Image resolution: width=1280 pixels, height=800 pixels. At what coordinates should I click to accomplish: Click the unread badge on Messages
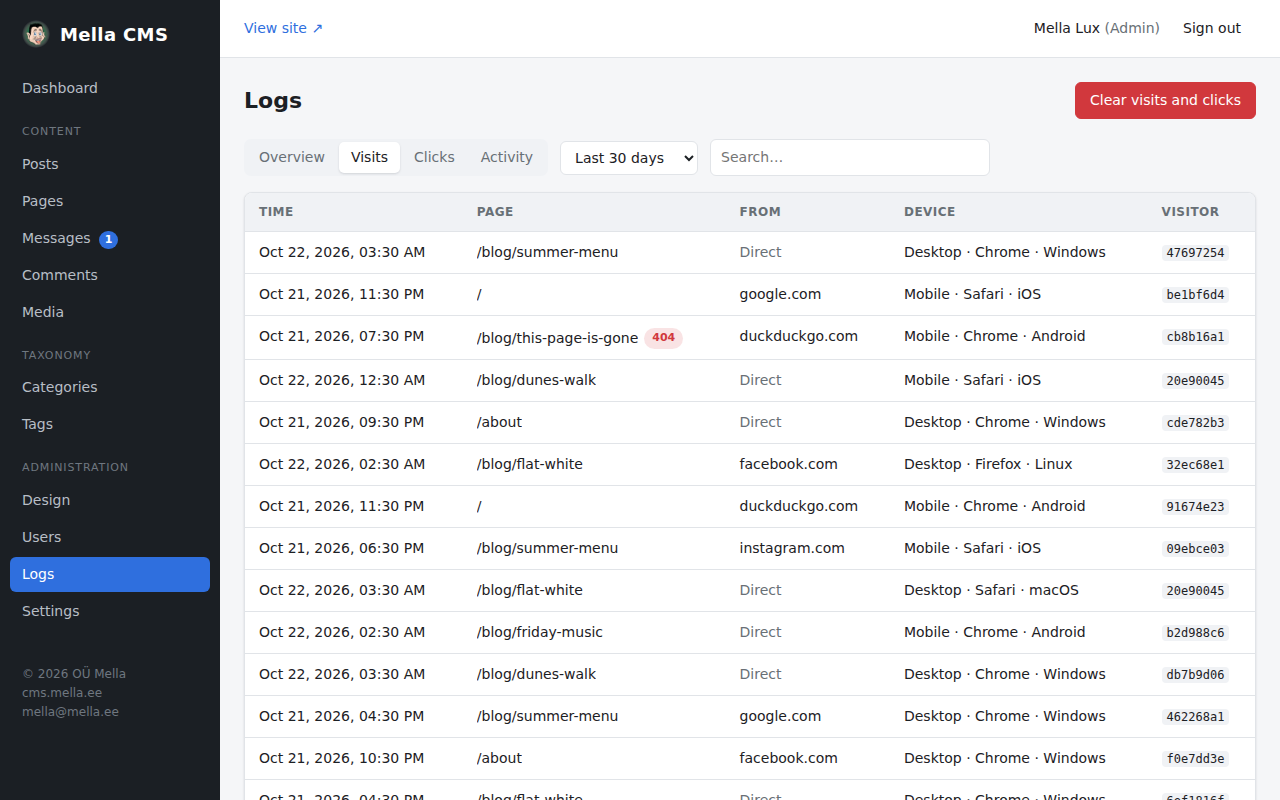(108, 239)
